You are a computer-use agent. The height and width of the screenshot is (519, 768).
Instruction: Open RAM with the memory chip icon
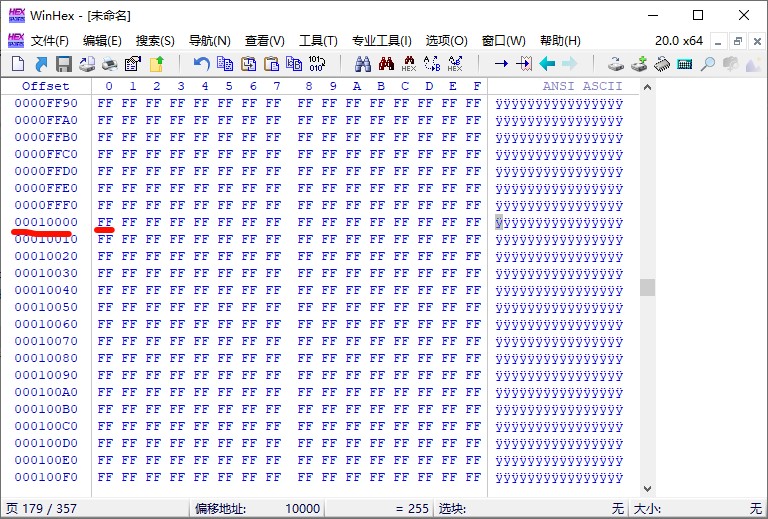point(662,64)
